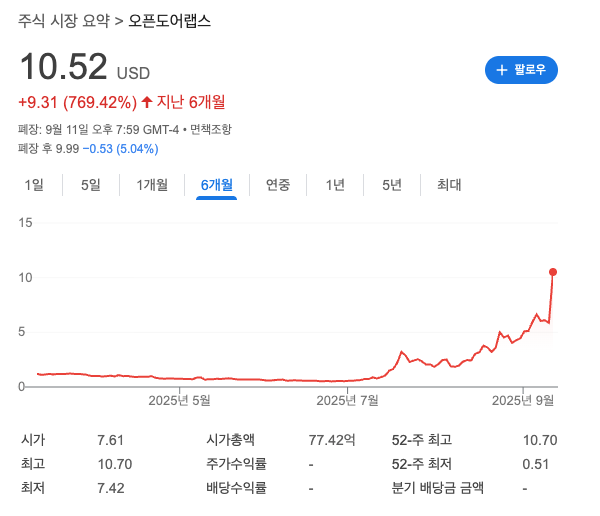Screen dimensions: 600x516
Task: Click the red up arrow beside 지난 6개월
Action: pyautogui.click(x=147, y=102)
